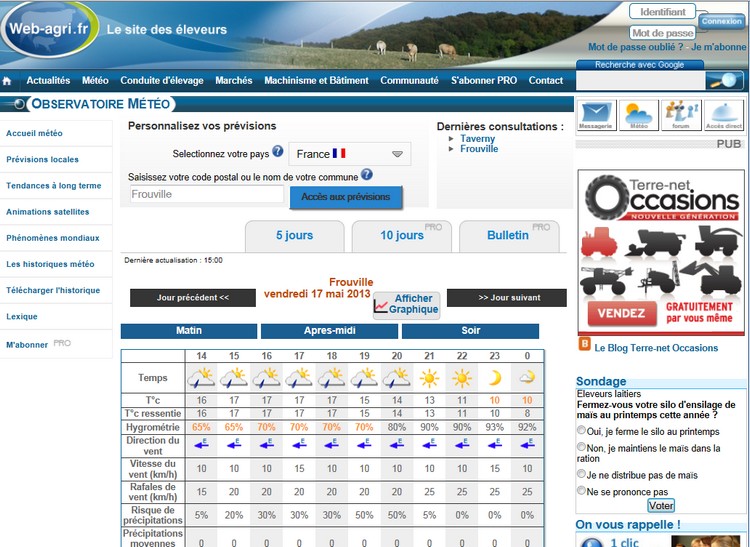
Task: Open 'Télécharger l'historique' sidebar link
Action: click(x=53, y=290)
